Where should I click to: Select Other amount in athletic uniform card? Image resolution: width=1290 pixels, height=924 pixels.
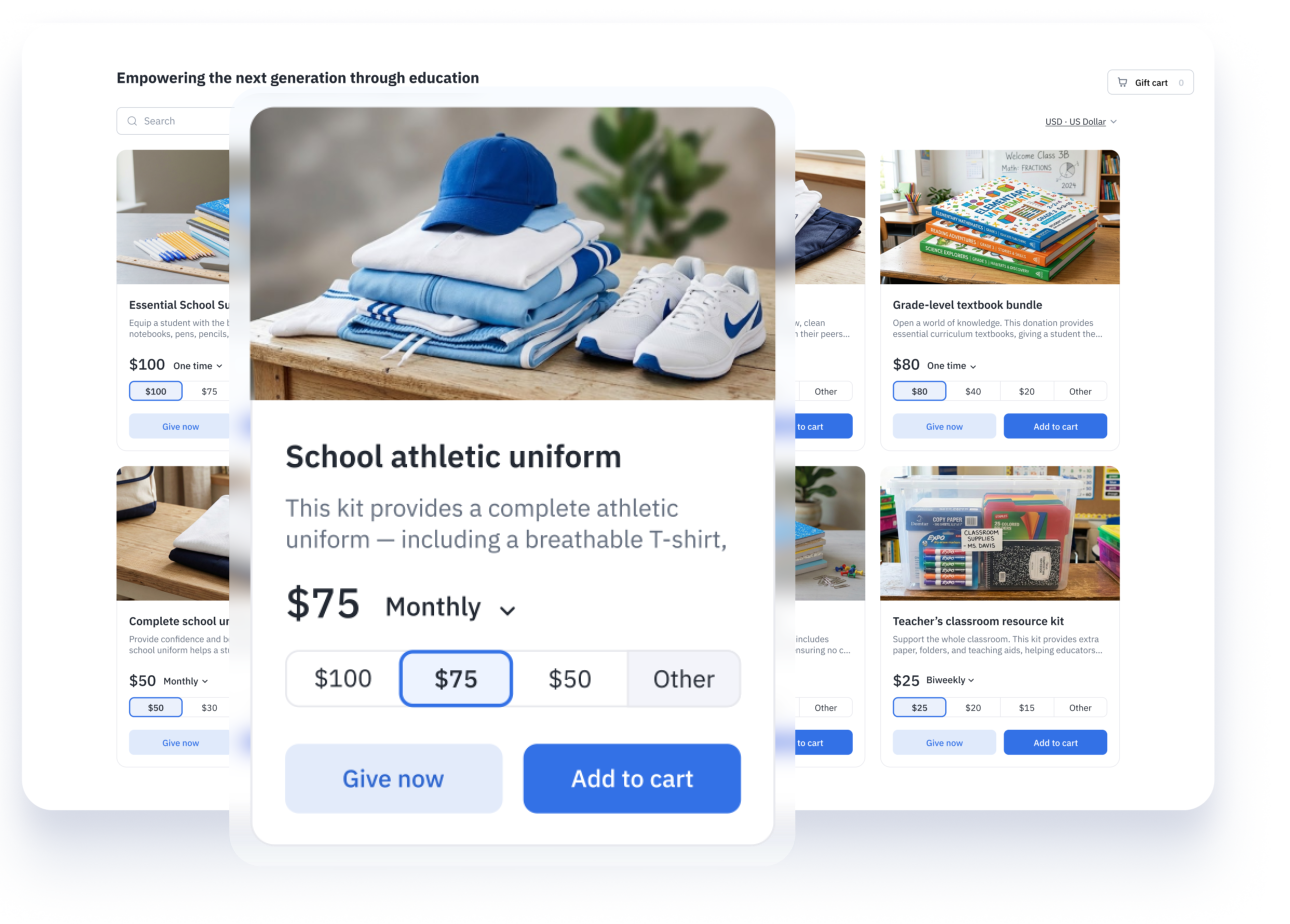pyautogui.click(x=684, y=679)
